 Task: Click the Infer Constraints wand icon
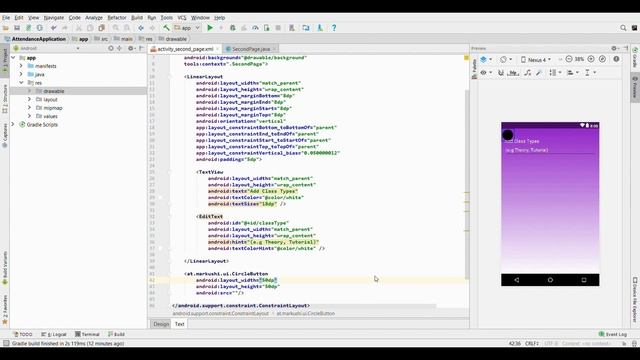[539, 73]
